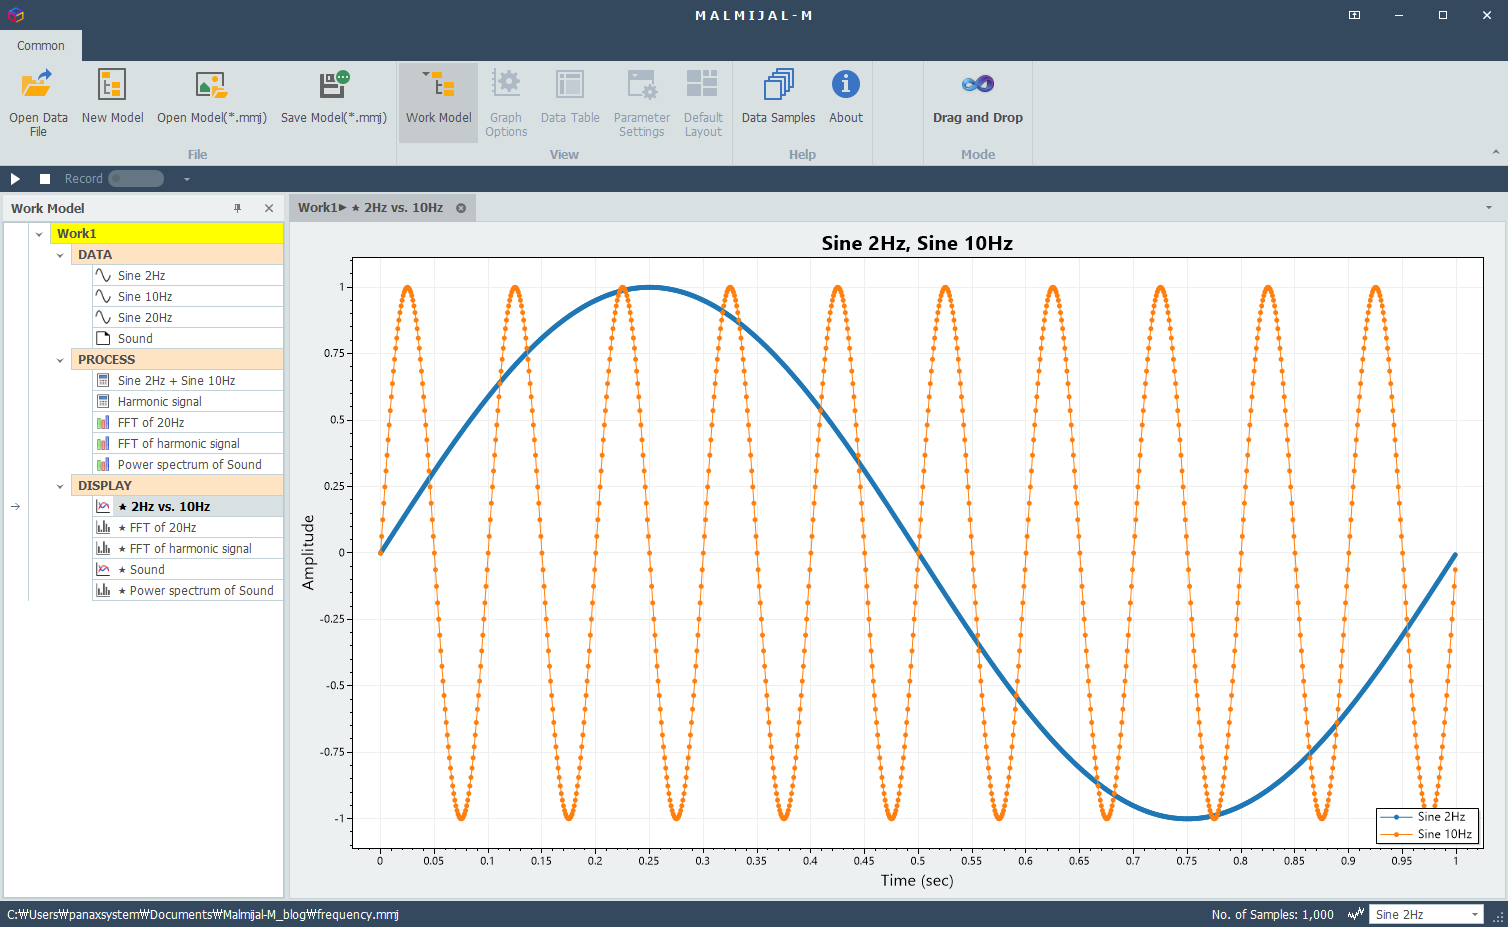Select the Sine 2Hz data item

pyautogui.click(x=188, y=276)
